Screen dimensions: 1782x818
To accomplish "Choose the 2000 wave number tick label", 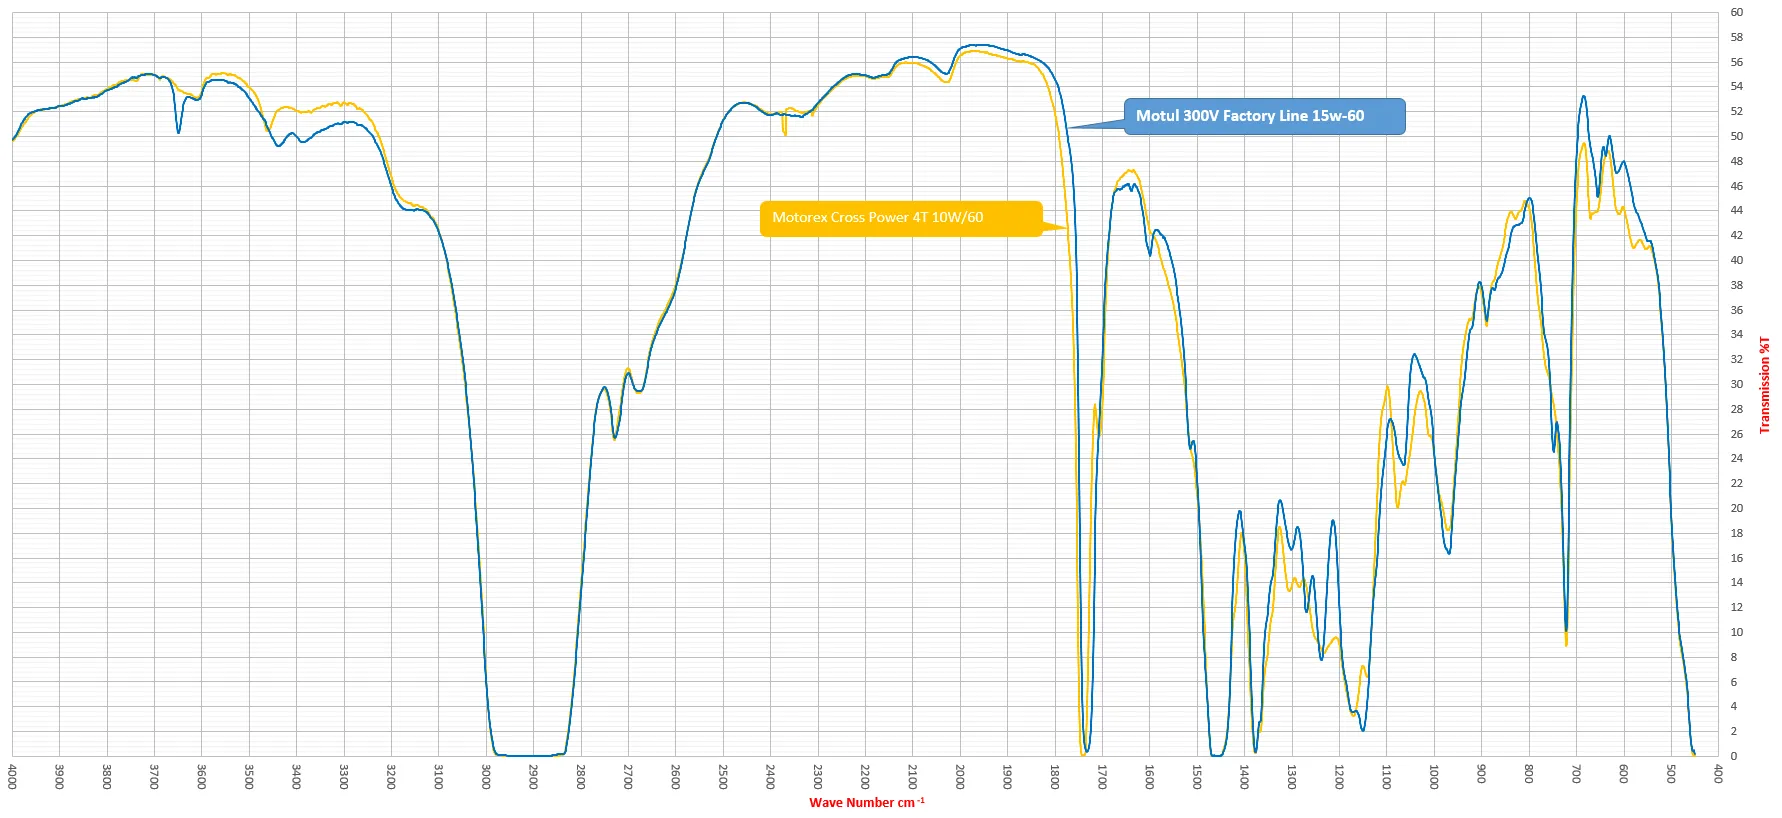I will click(960, 777).
